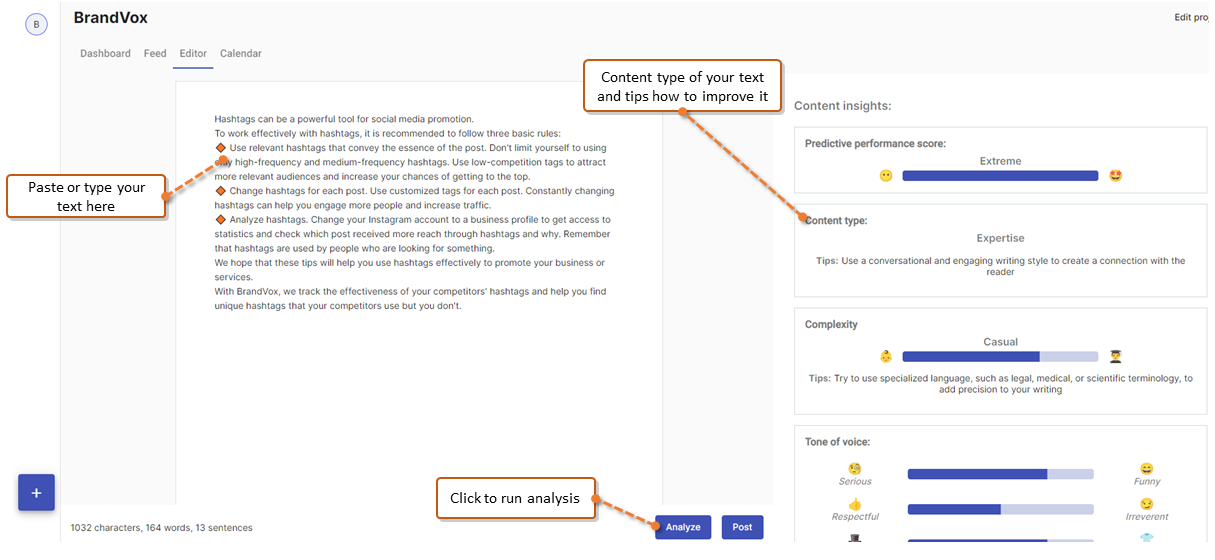Click the Post button
Screen dimensions: 1215x560
click(742, 527)
